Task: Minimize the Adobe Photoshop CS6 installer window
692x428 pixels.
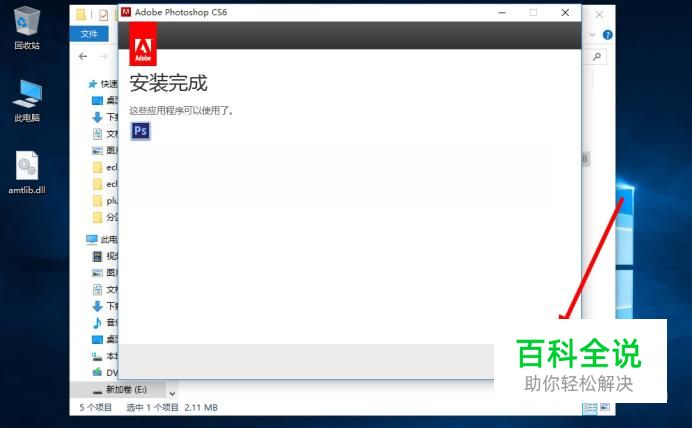Action: pos(502,12)
